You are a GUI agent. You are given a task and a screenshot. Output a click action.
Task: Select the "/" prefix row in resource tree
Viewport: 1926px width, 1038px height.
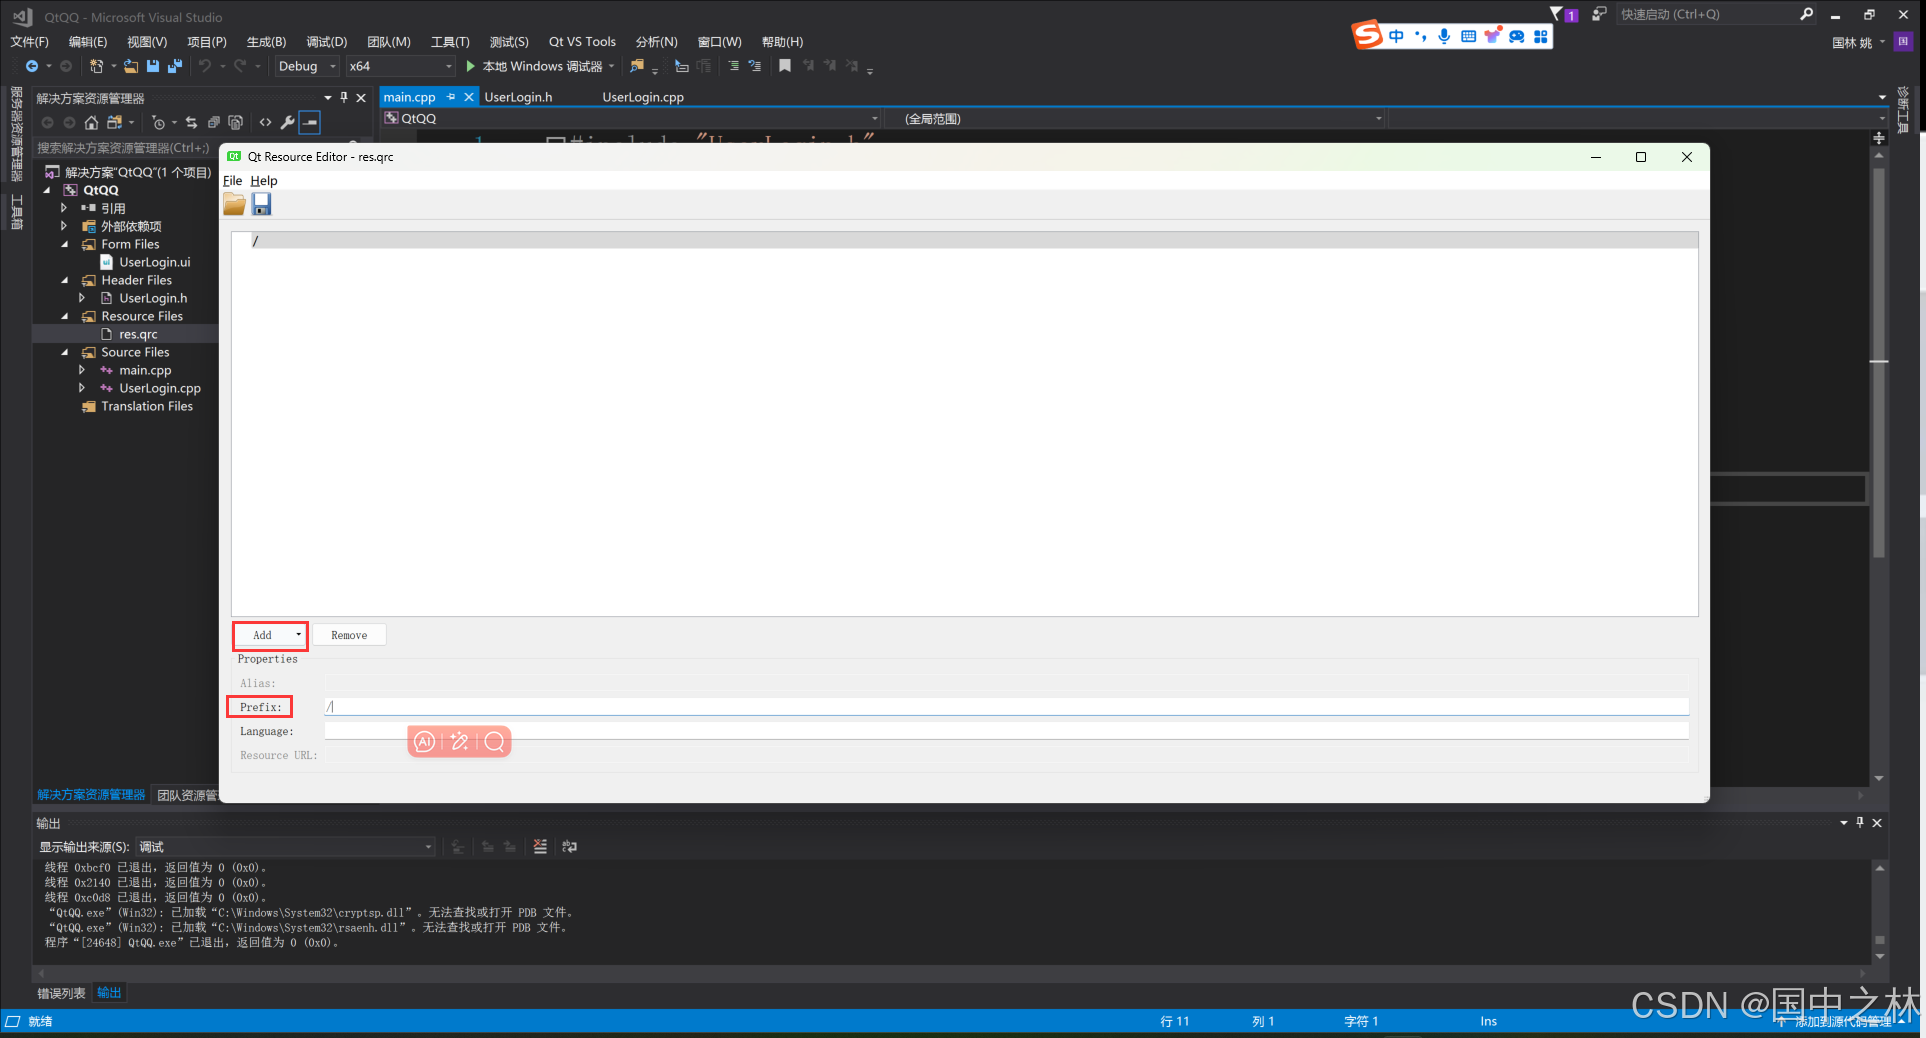[964, 241]
